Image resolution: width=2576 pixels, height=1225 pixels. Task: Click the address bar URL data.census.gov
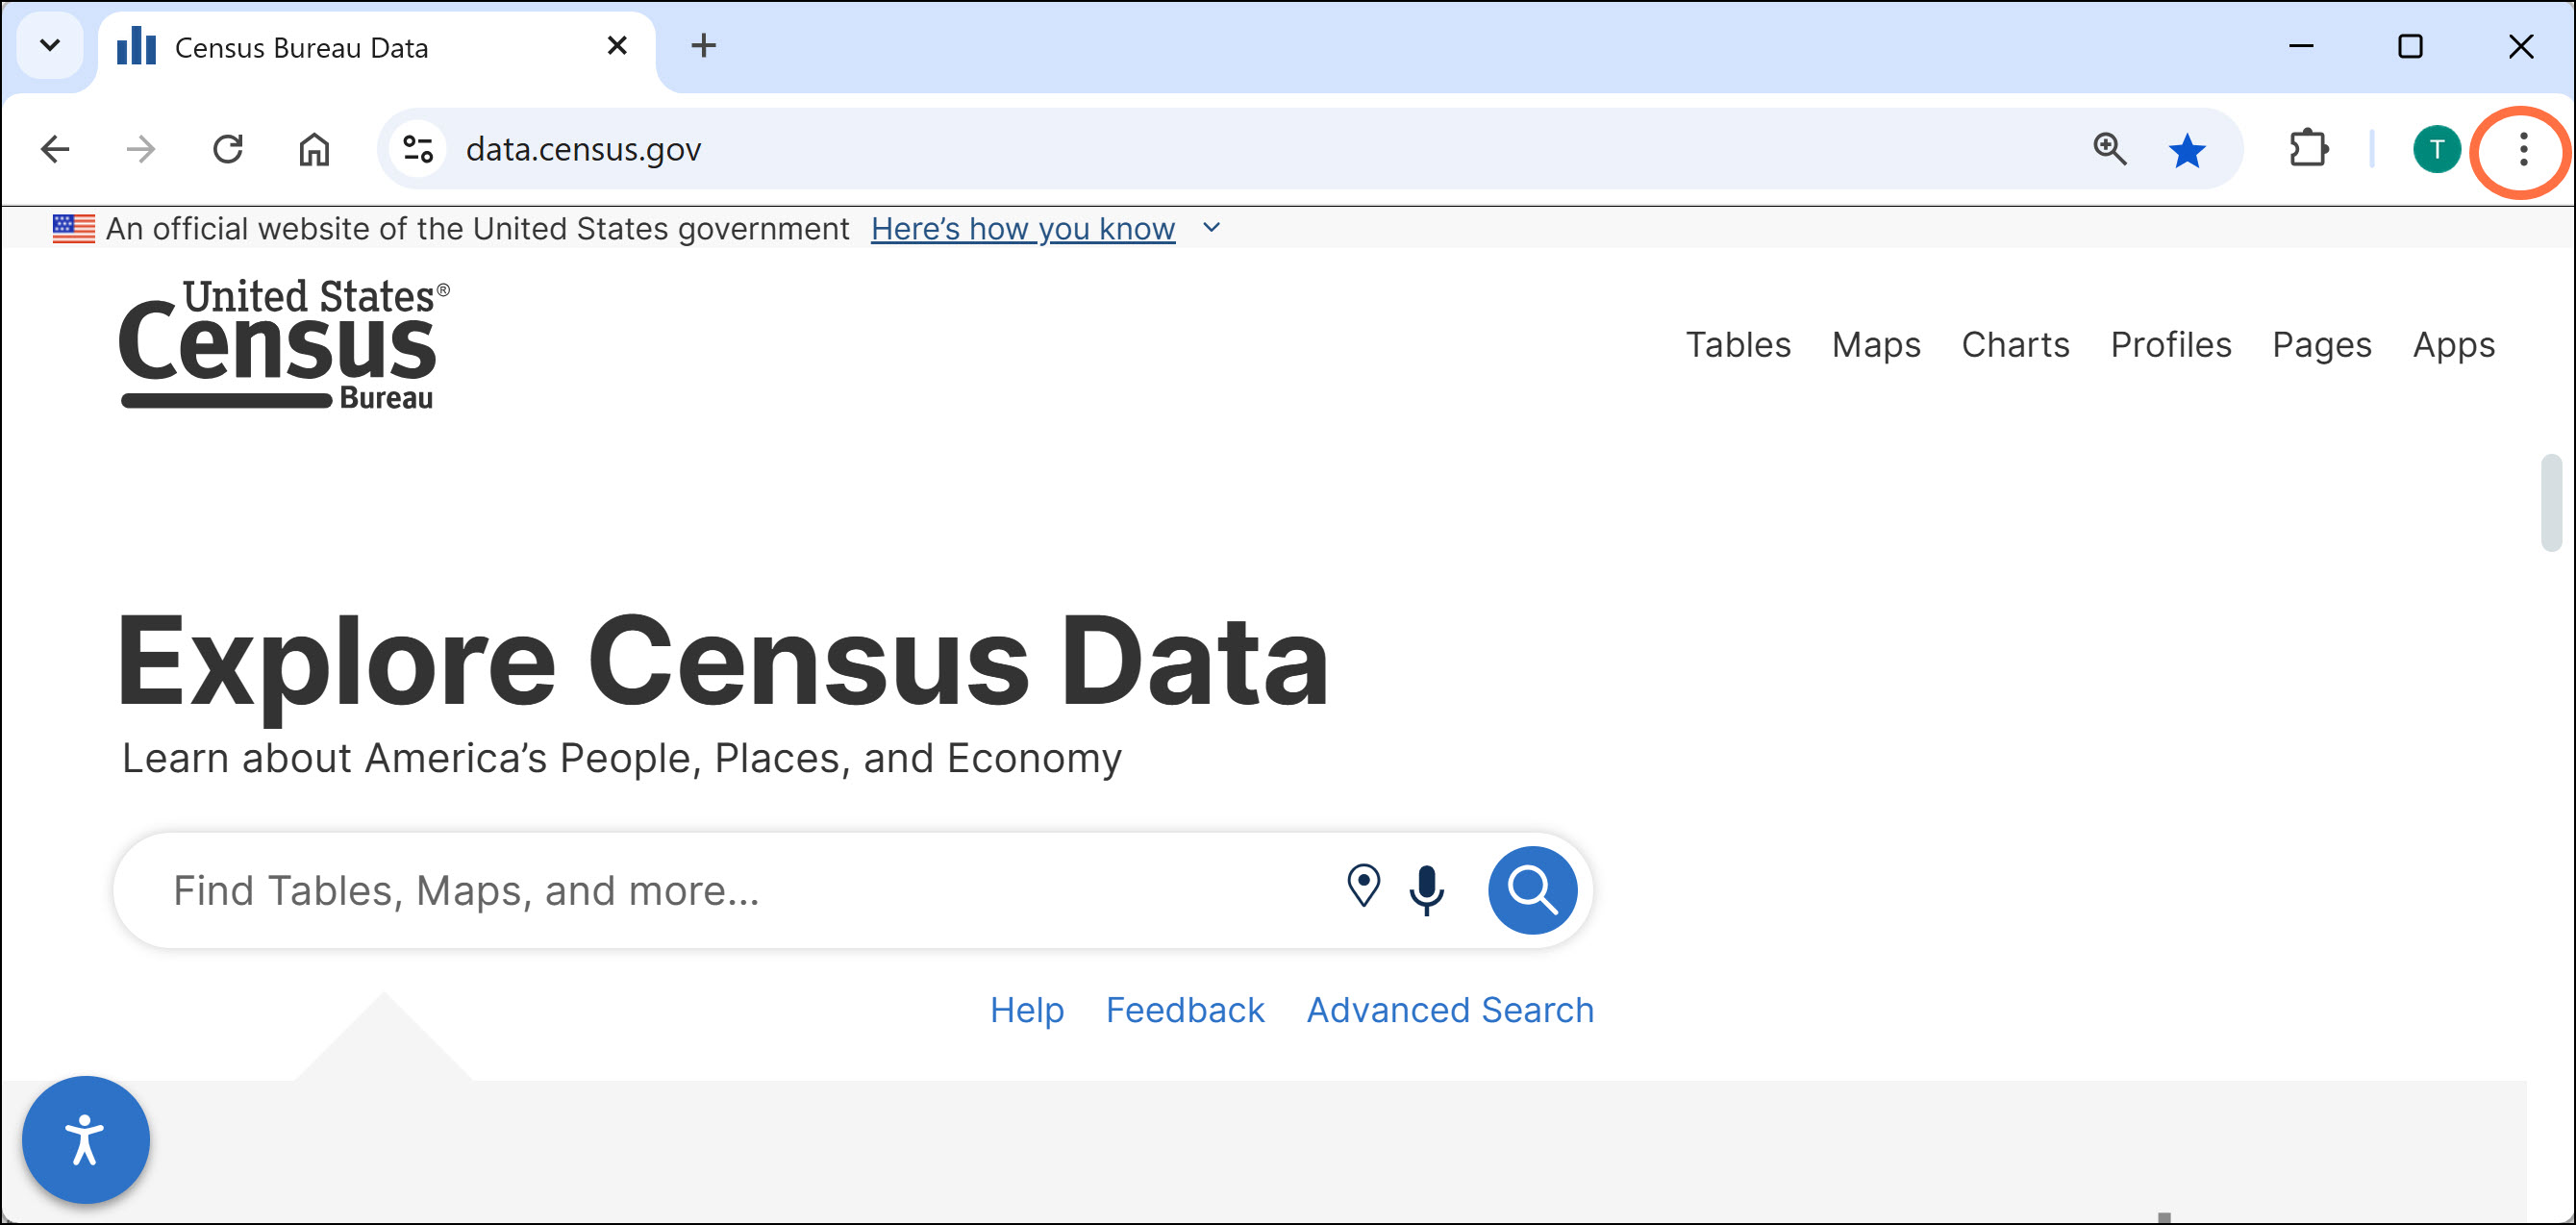click(584, 149)
